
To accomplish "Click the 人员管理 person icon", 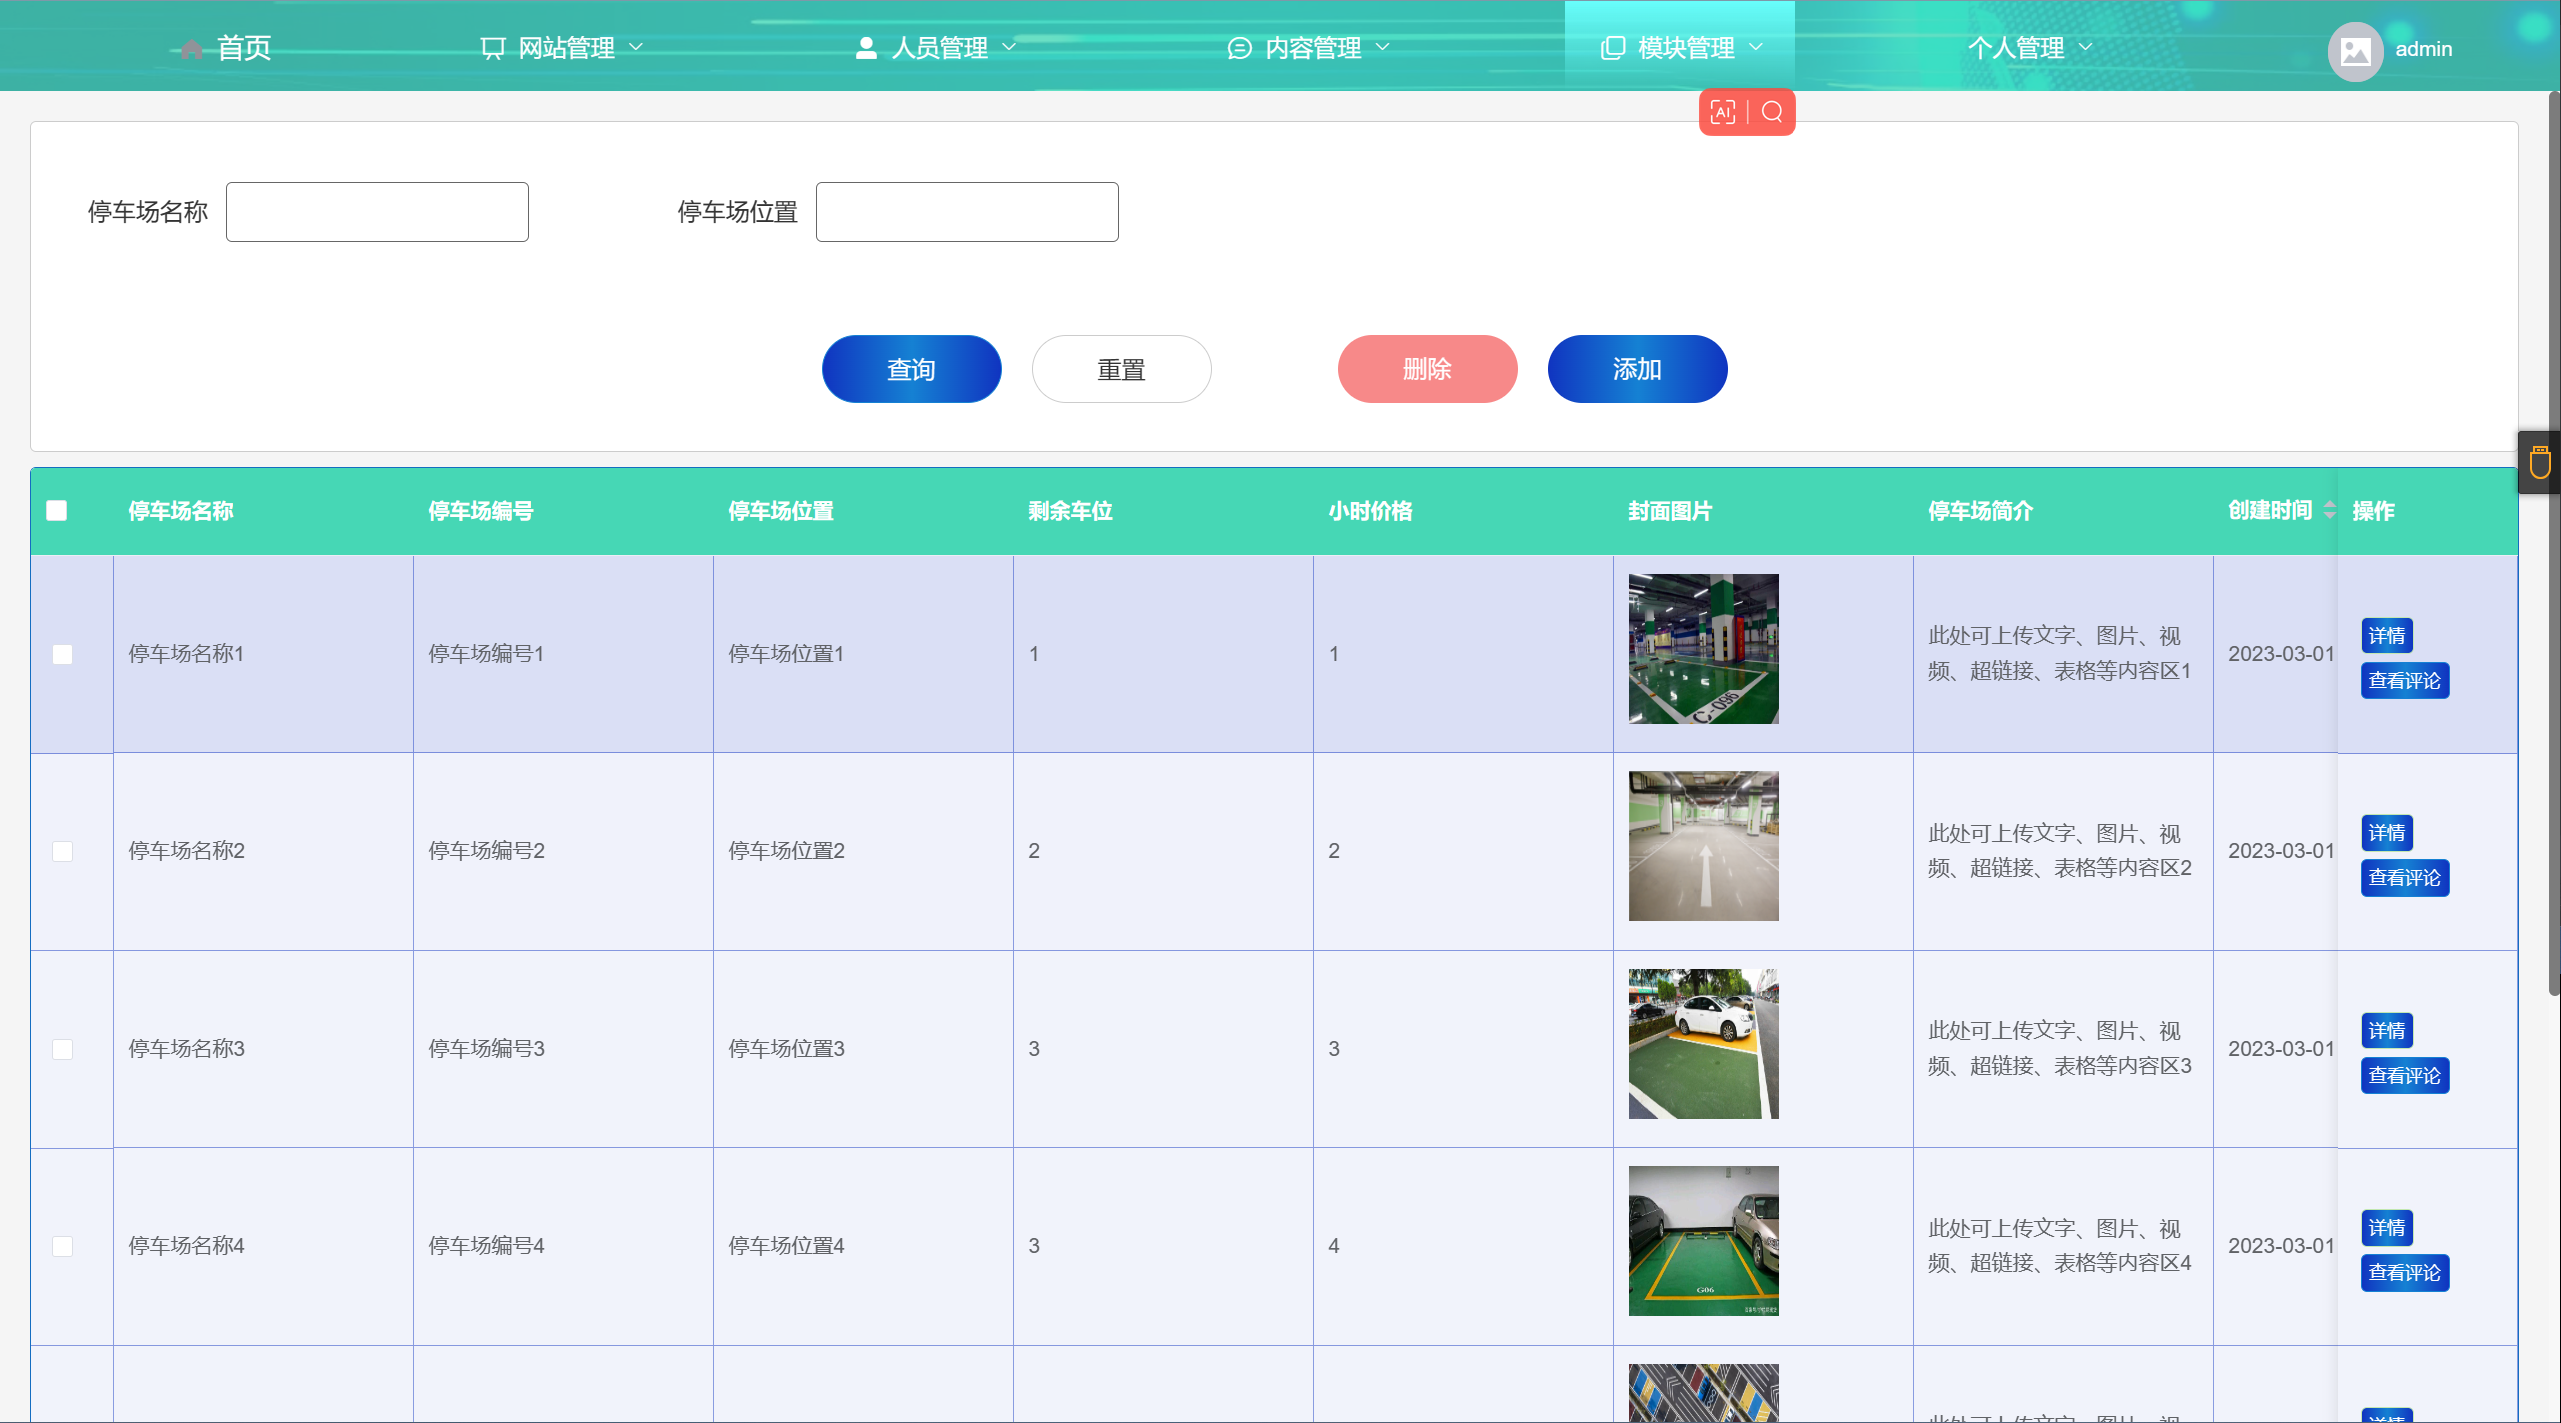I will 866,48.
